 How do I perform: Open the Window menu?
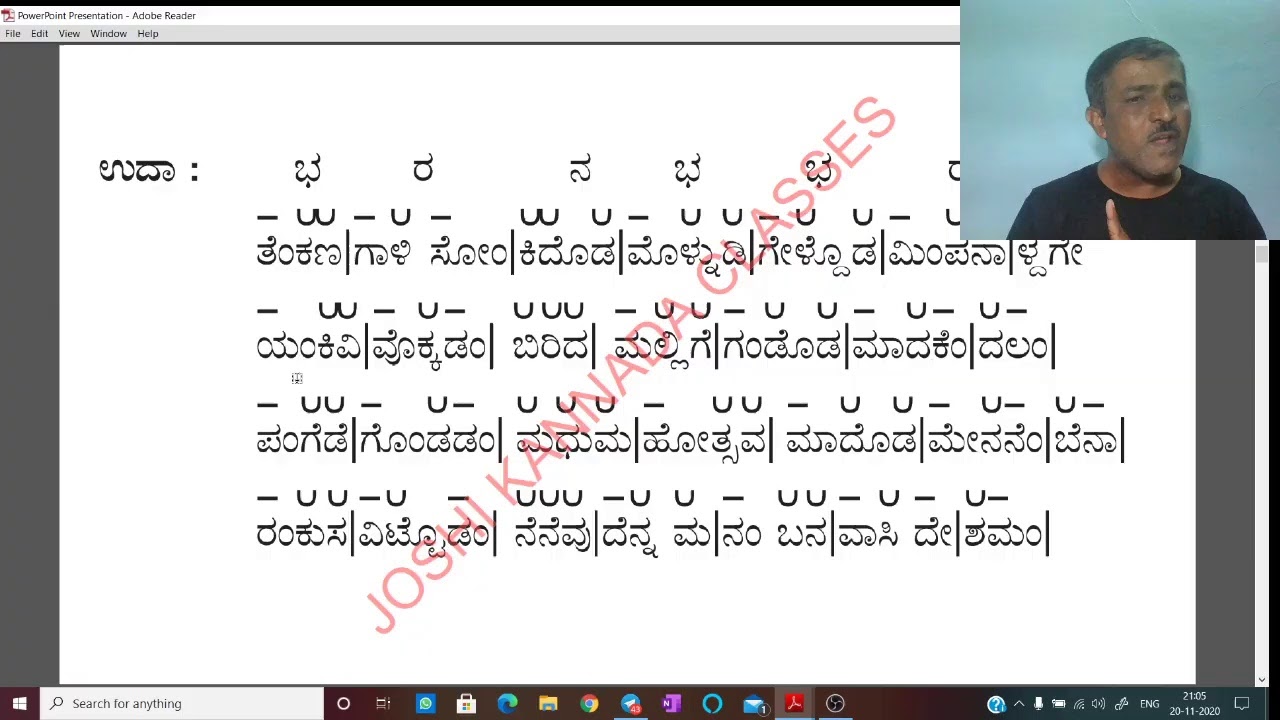click(x=108, y=33)
